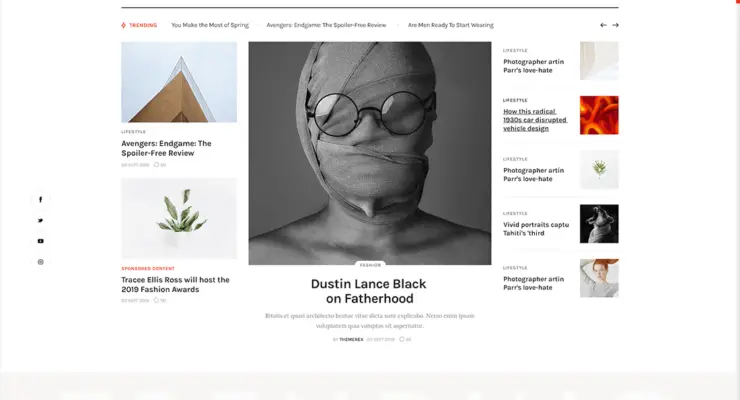Open 'How this radical 1930s car' article
740x400 pixels.
[535, 120]
